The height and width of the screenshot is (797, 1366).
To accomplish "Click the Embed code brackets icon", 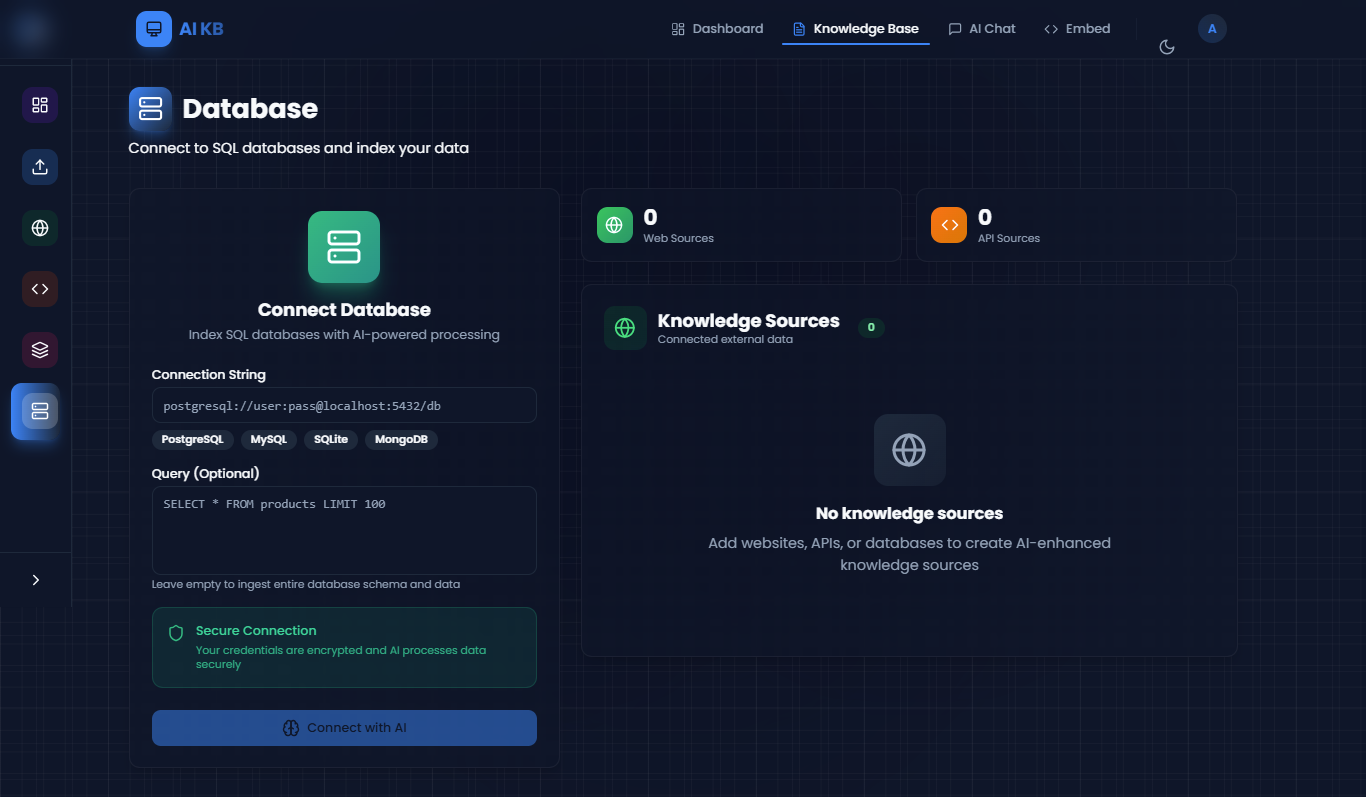I will pyautogui.click(x=1051, y=29).
